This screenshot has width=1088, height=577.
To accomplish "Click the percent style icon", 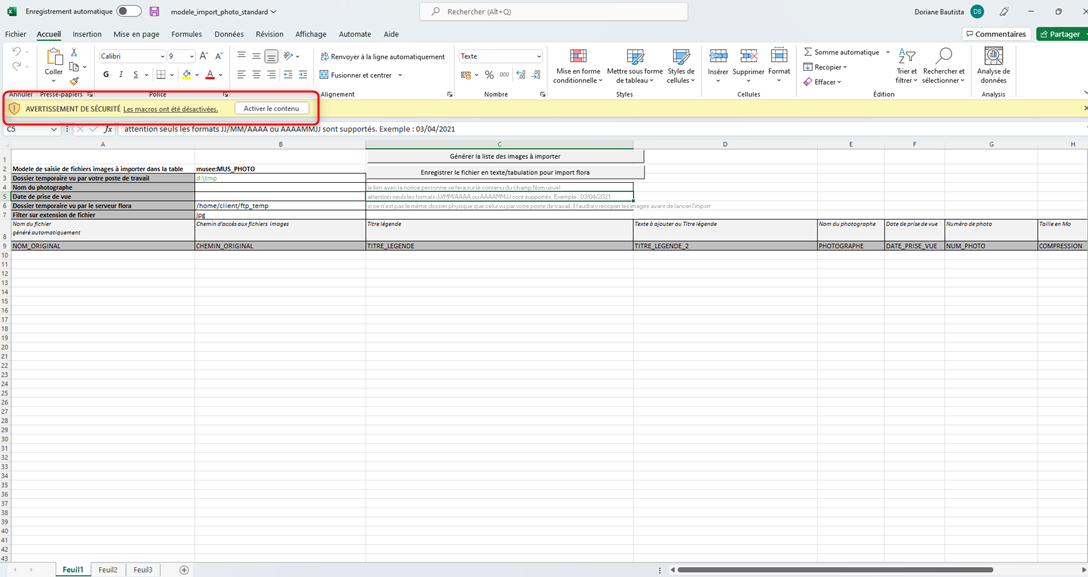I will pyautogui.click(x=489, y=75).
